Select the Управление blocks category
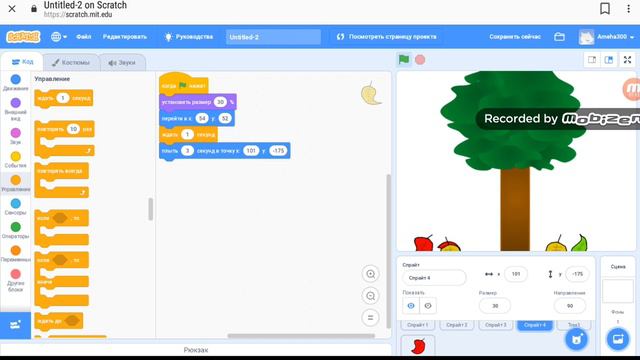 16,183
